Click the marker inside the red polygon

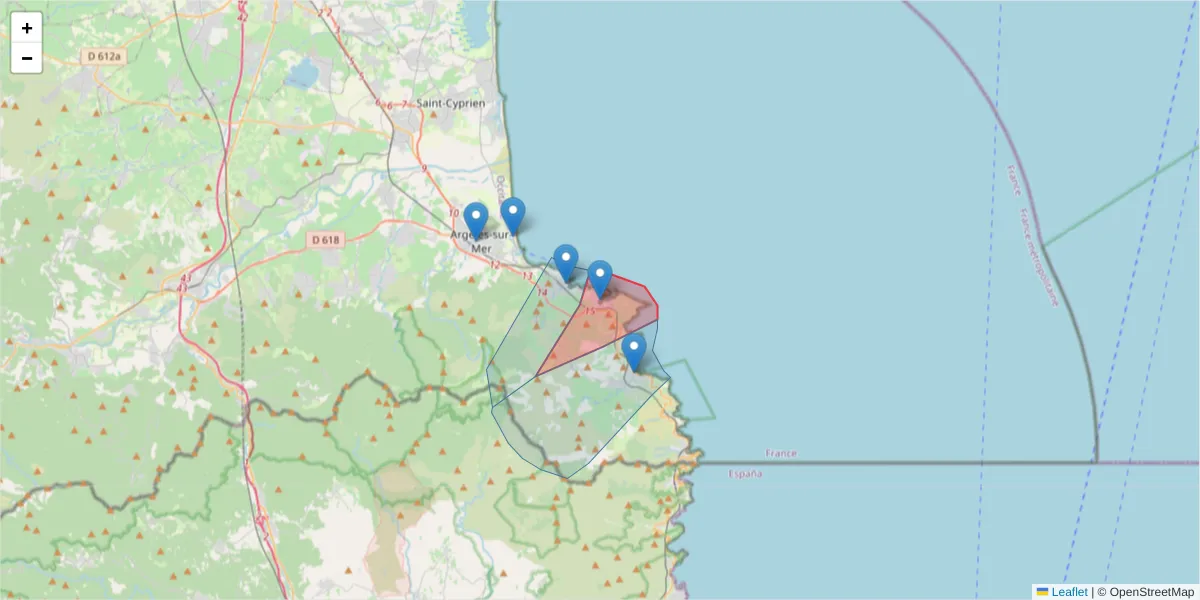click(600, 278)
